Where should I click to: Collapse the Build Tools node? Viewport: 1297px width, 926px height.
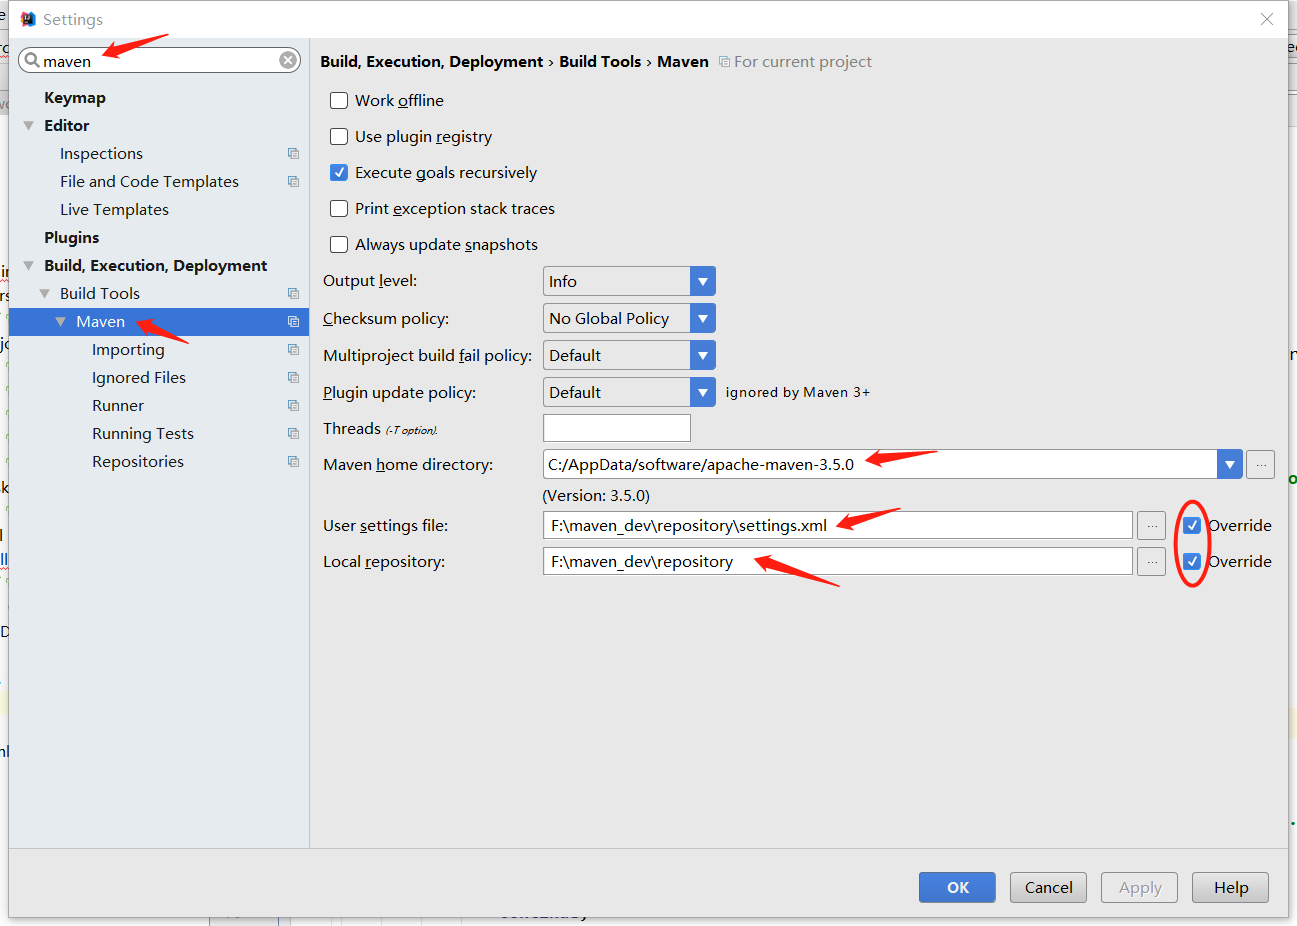point(44,293)
